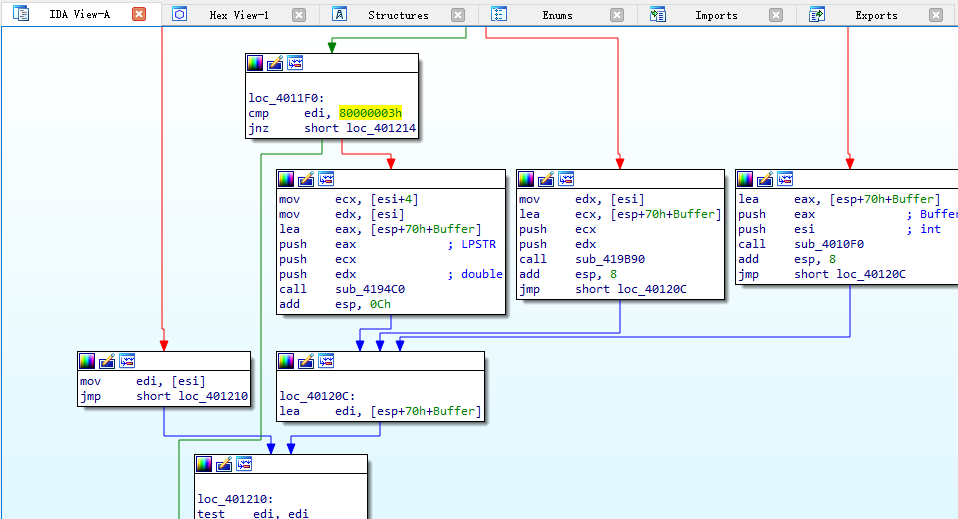Click color palette icon in loc_40120C block

pyautogui.click(x=286, y=361)
